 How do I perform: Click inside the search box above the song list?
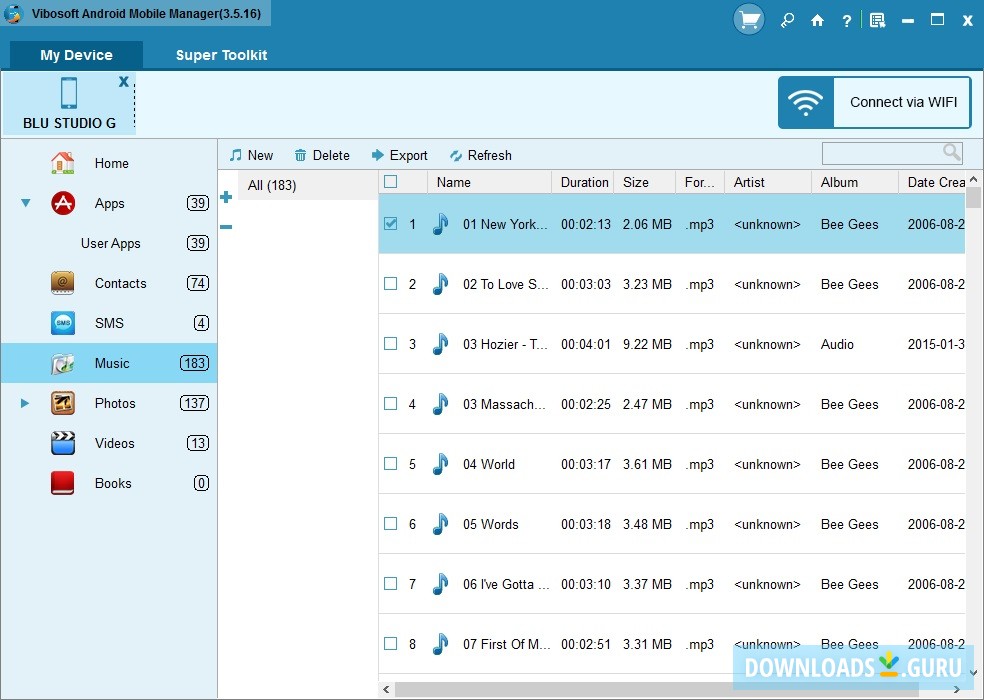(x=885, y=152)
